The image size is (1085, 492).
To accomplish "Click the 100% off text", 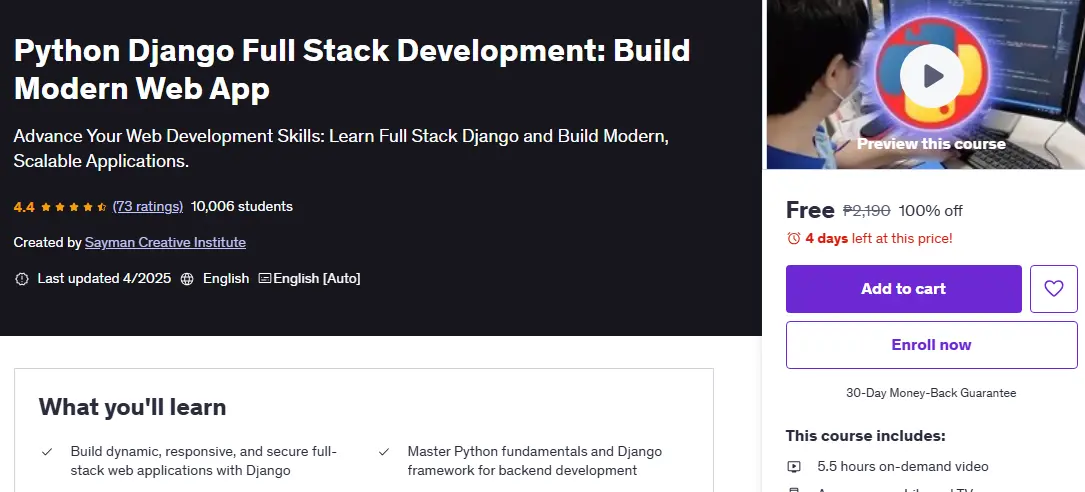I will click(930, 210).
